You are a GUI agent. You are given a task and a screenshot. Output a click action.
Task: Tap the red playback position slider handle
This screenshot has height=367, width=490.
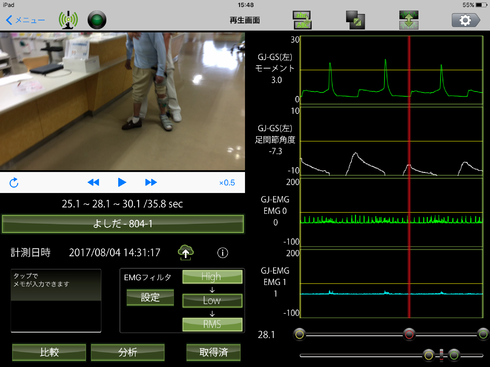click(409, 334)
